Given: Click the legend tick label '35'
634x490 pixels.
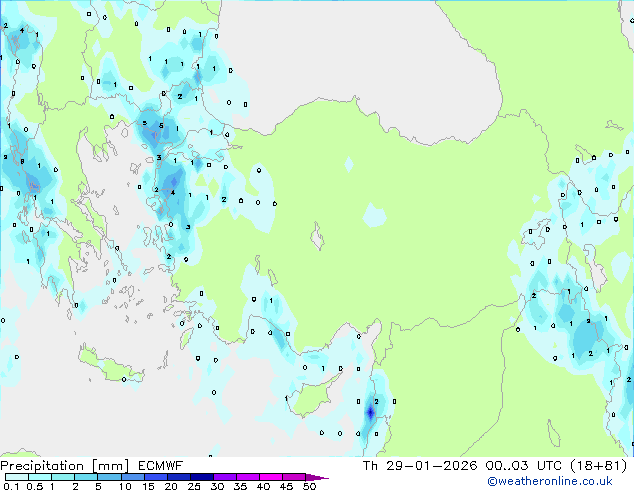Looking at the screenshot, I should (x=240, y=486).
